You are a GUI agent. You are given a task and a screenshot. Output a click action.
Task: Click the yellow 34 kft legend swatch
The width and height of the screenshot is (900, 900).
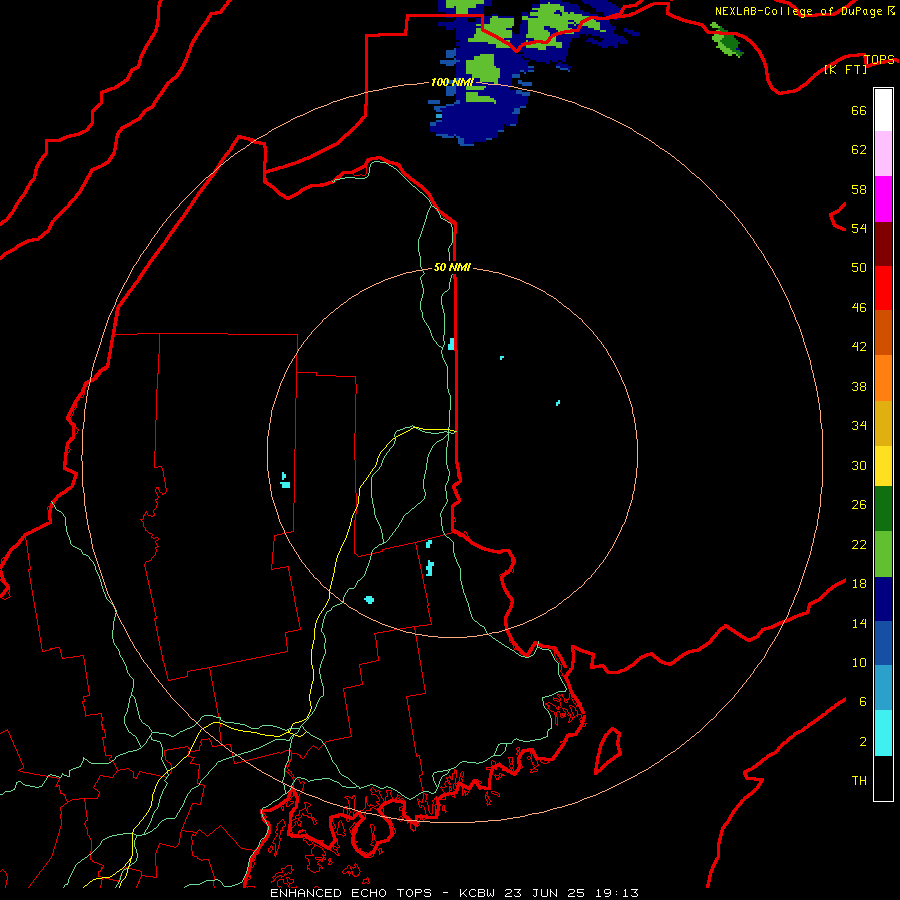pos(883,466)
